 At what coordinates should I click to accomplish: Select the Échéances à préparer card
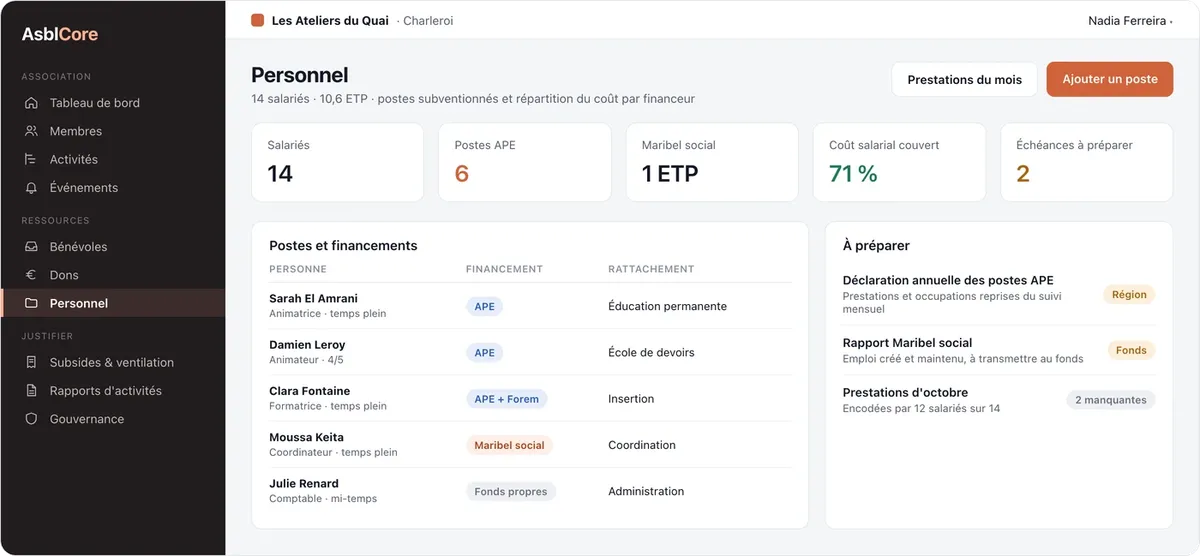pyautogui.click(x=1086, y=162)
